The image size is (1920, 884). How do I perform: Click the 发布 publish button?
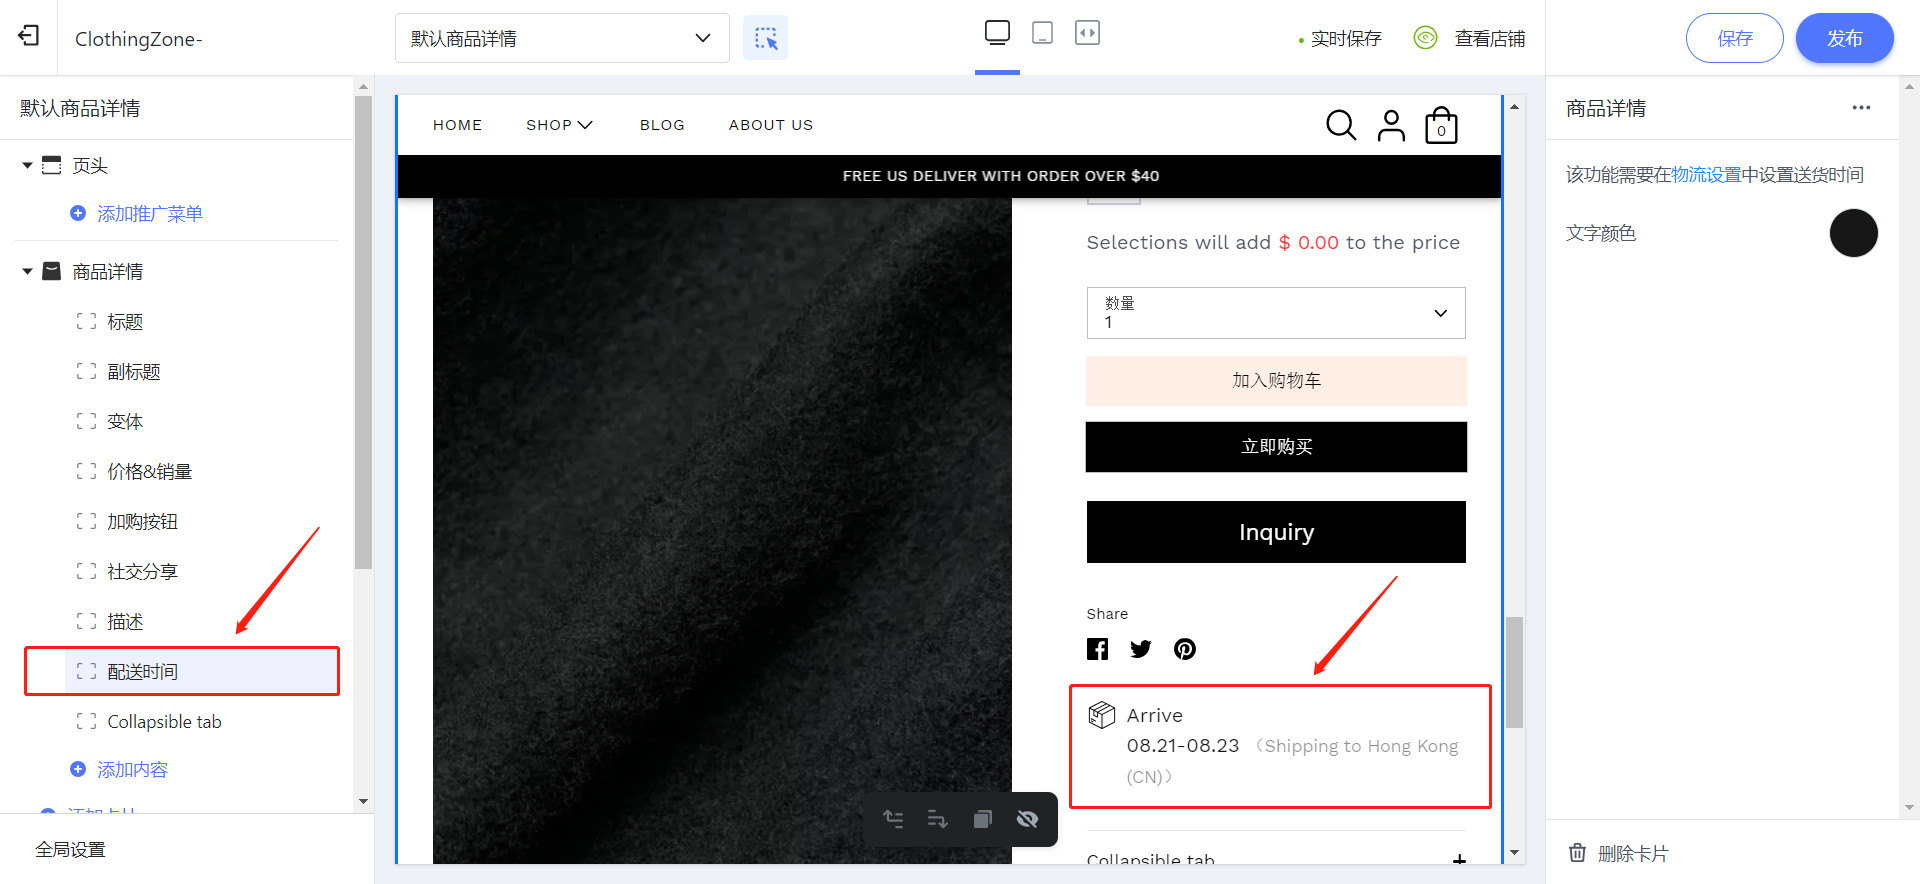[x=1845, y=38]
